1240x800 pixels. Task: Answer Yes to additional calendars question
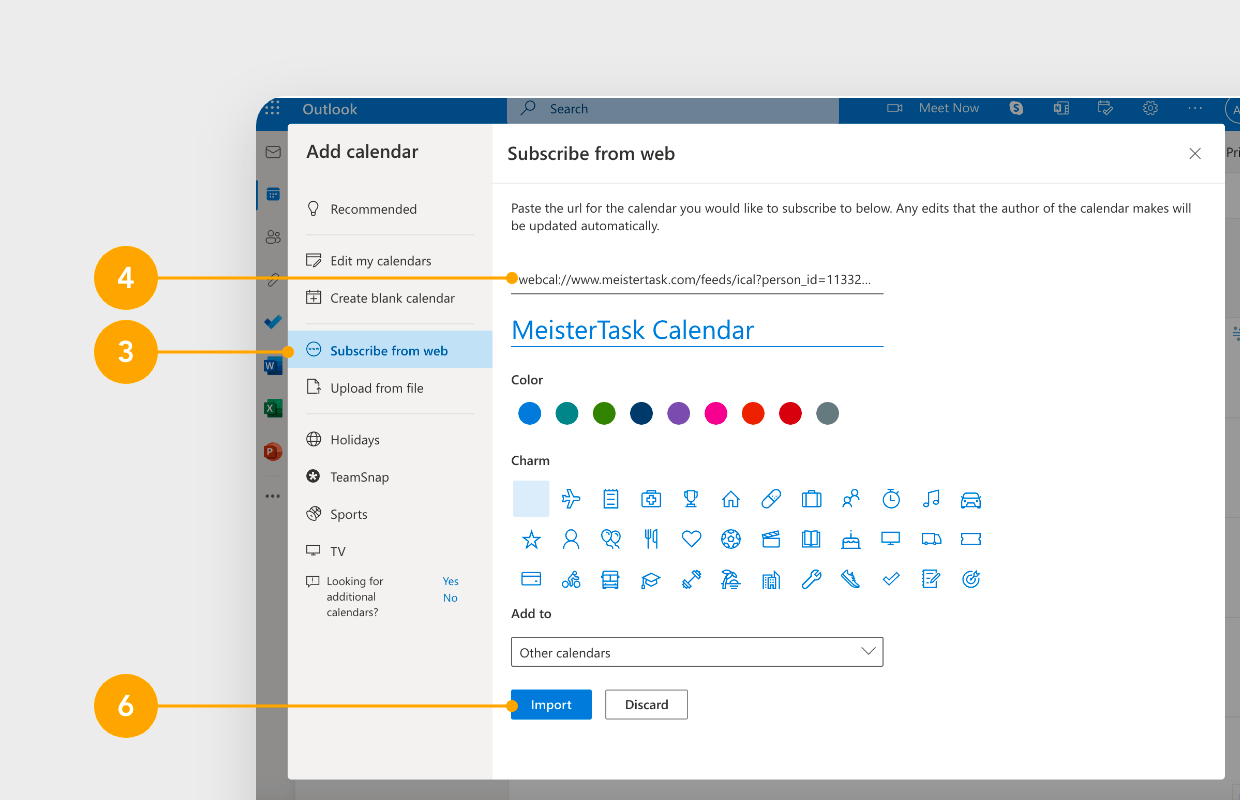(x=451, y=581)
